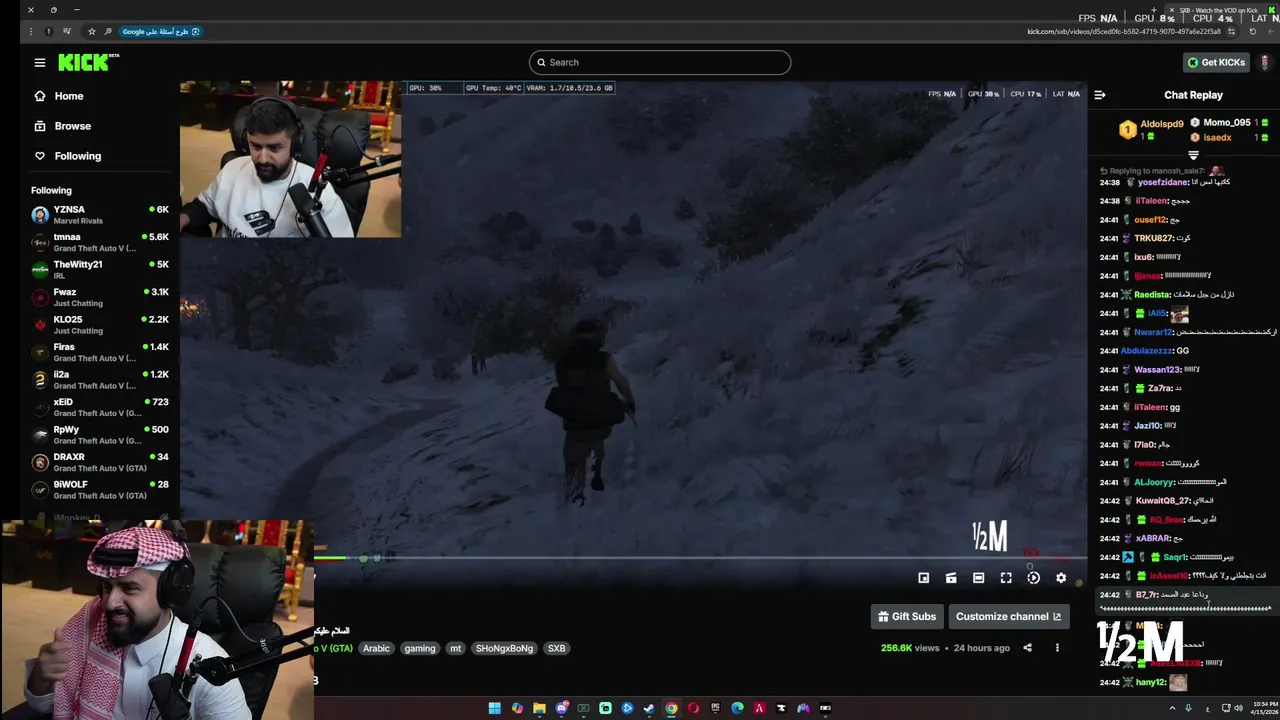Click the gaming tag
Viewport: 1280px width, 720px height.
pyautogui.click(x=420, y=648)
